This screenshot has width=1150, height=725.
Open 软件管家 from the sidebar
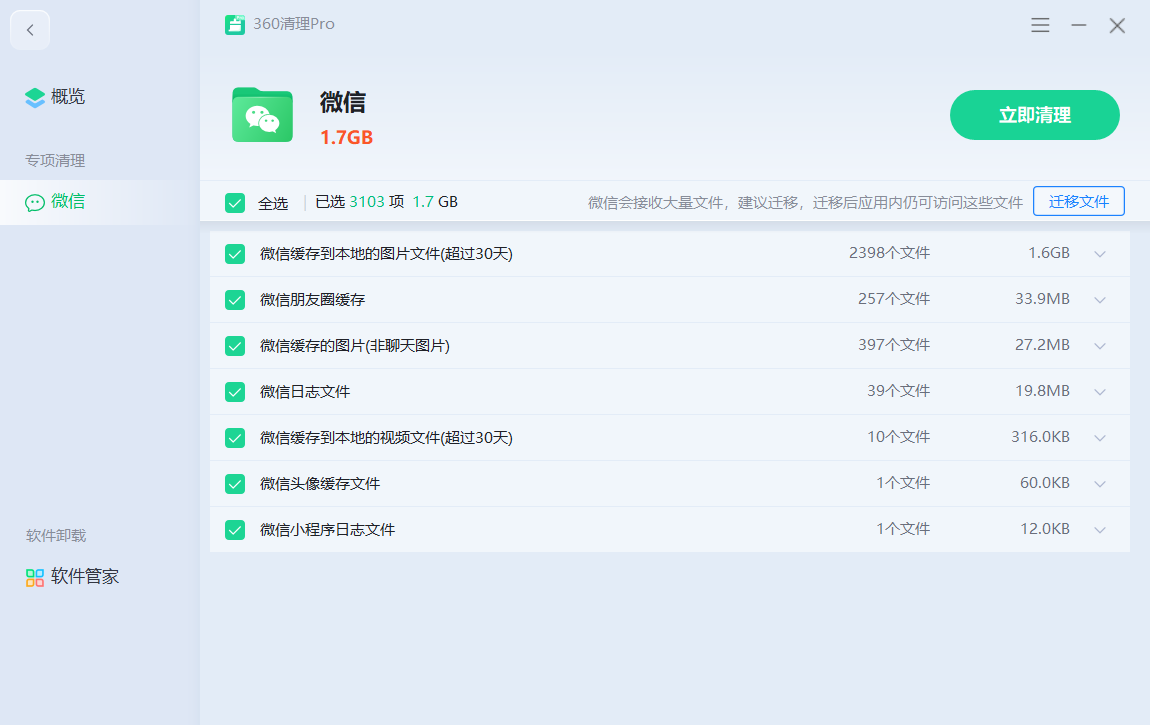point(85,577)
